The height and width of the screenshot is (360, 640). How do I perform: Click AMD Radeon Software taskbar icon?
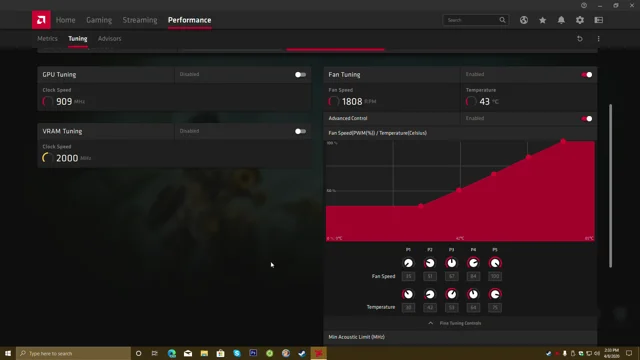coord(318,353)
